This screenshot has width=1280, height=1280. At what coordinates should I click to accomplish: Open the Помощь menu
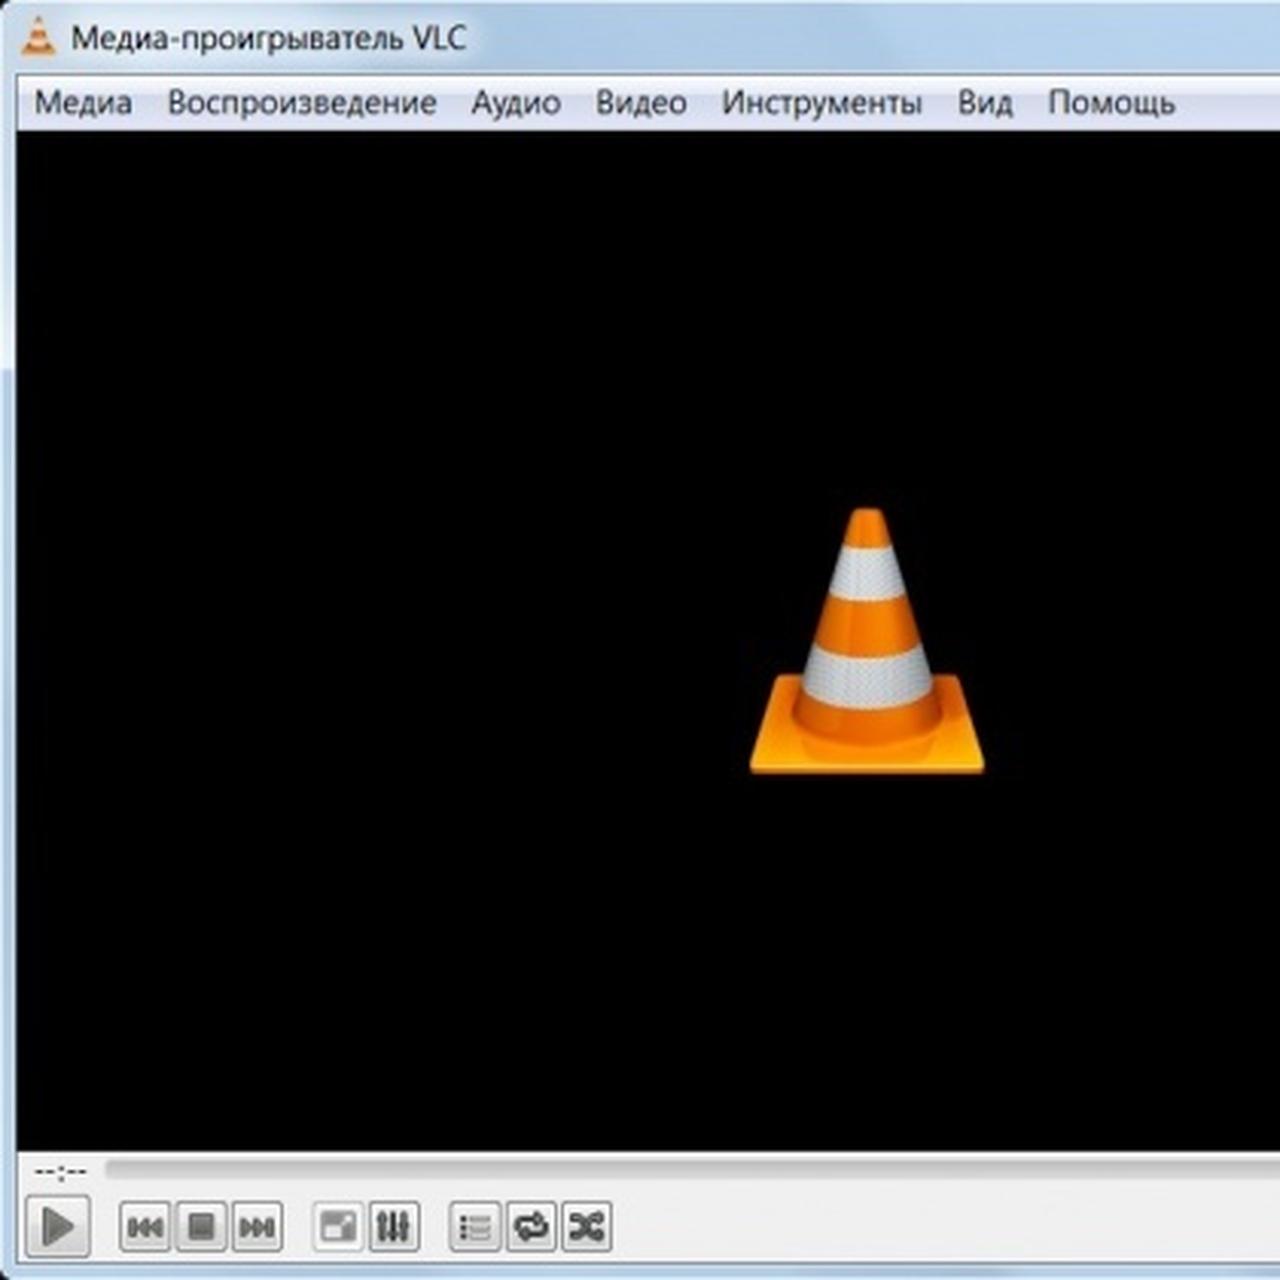[x=1111, y=103]
